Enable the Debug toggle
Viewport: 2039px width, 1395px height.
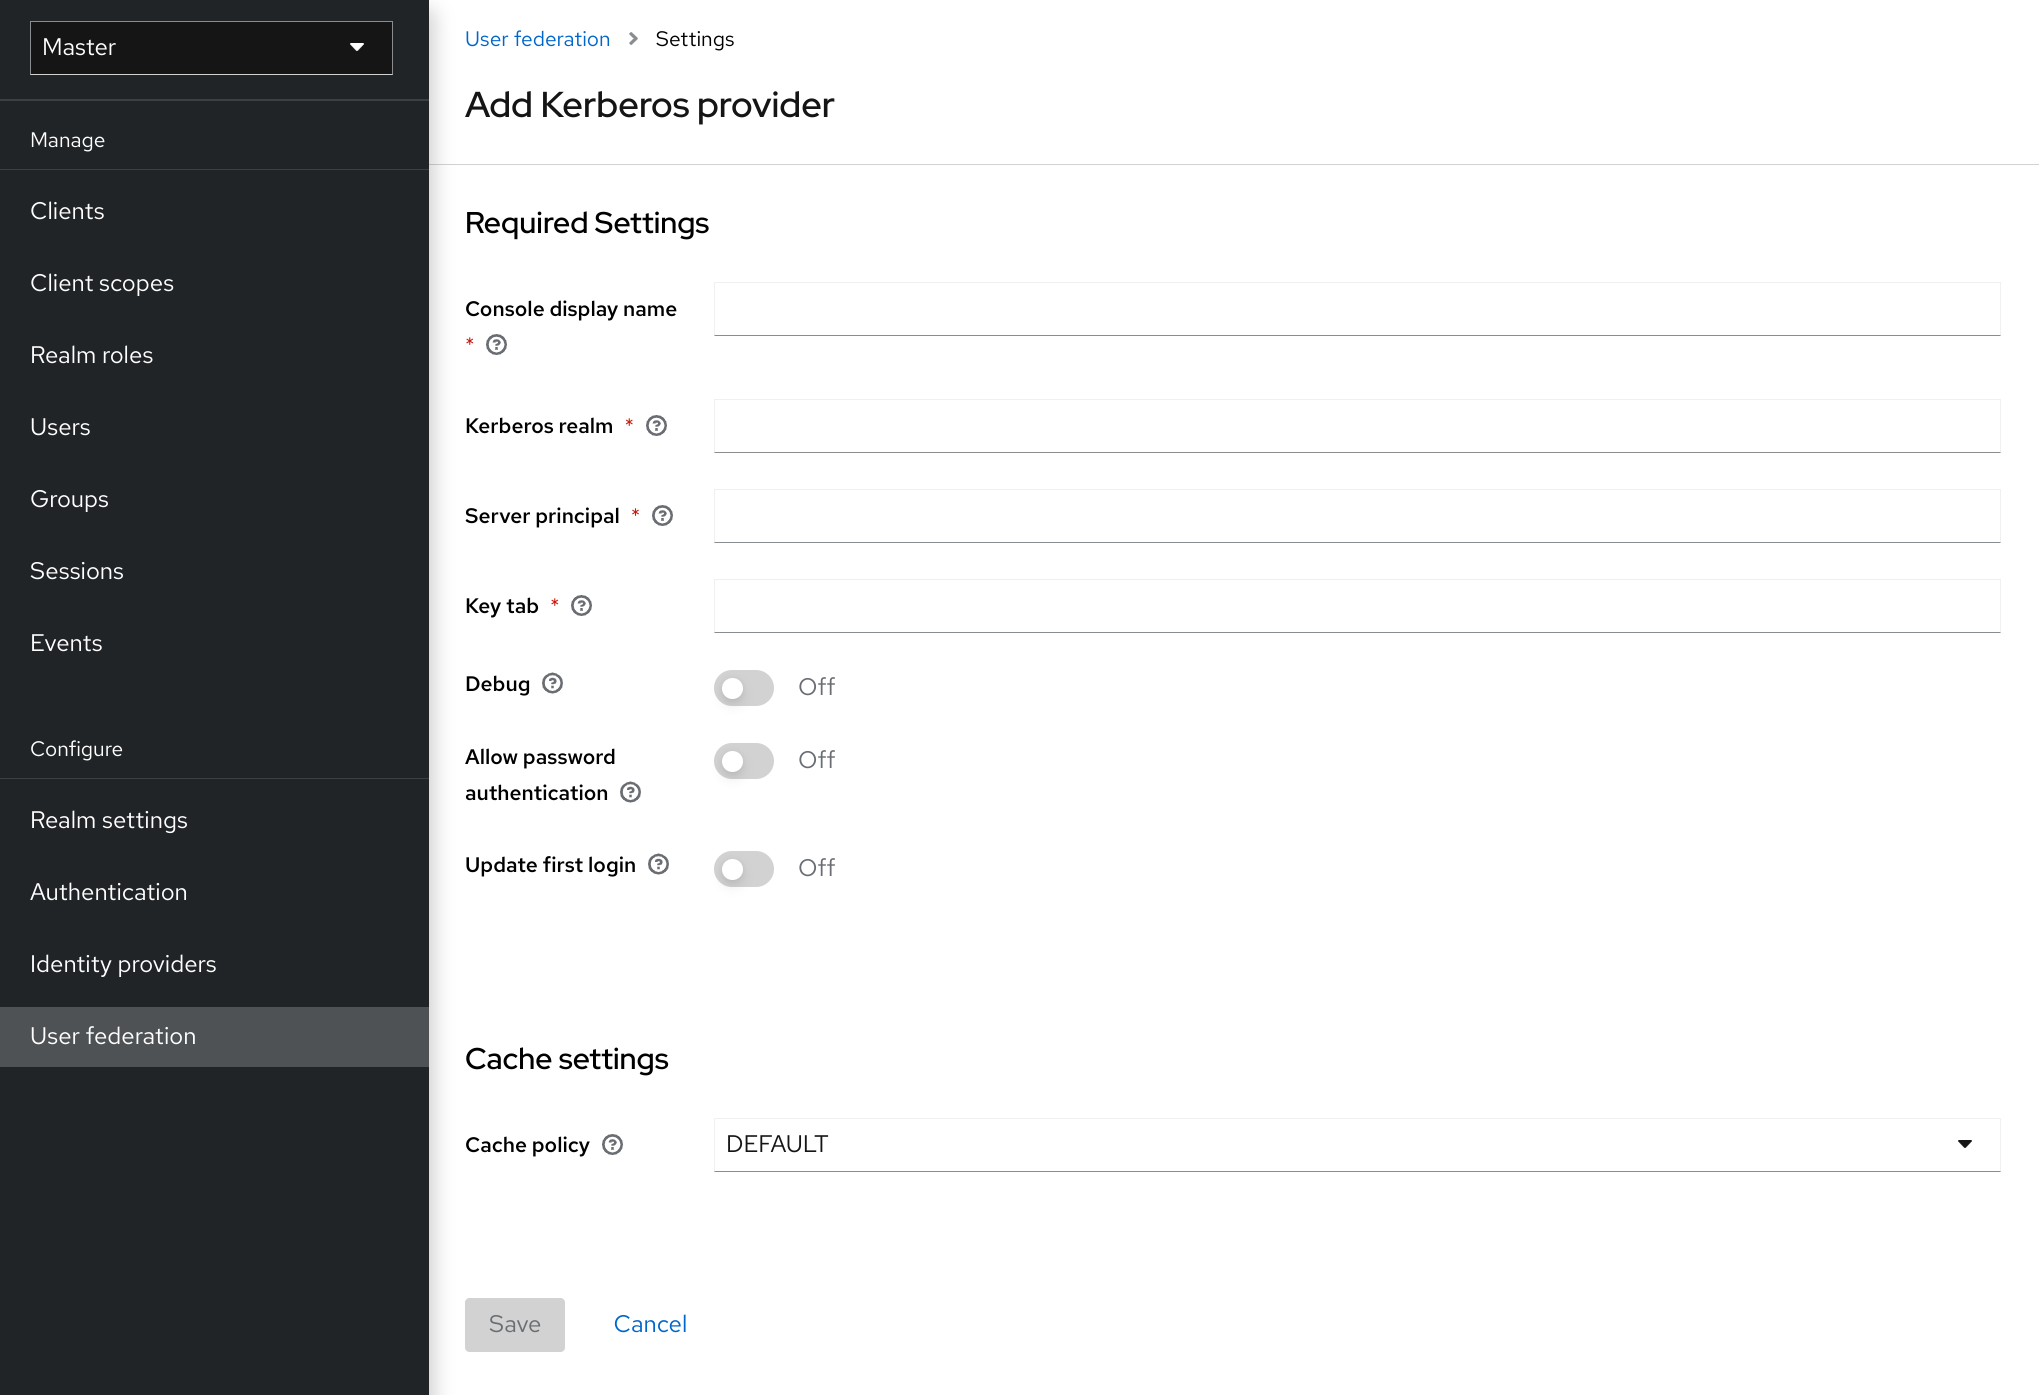(x=743, y=688)
